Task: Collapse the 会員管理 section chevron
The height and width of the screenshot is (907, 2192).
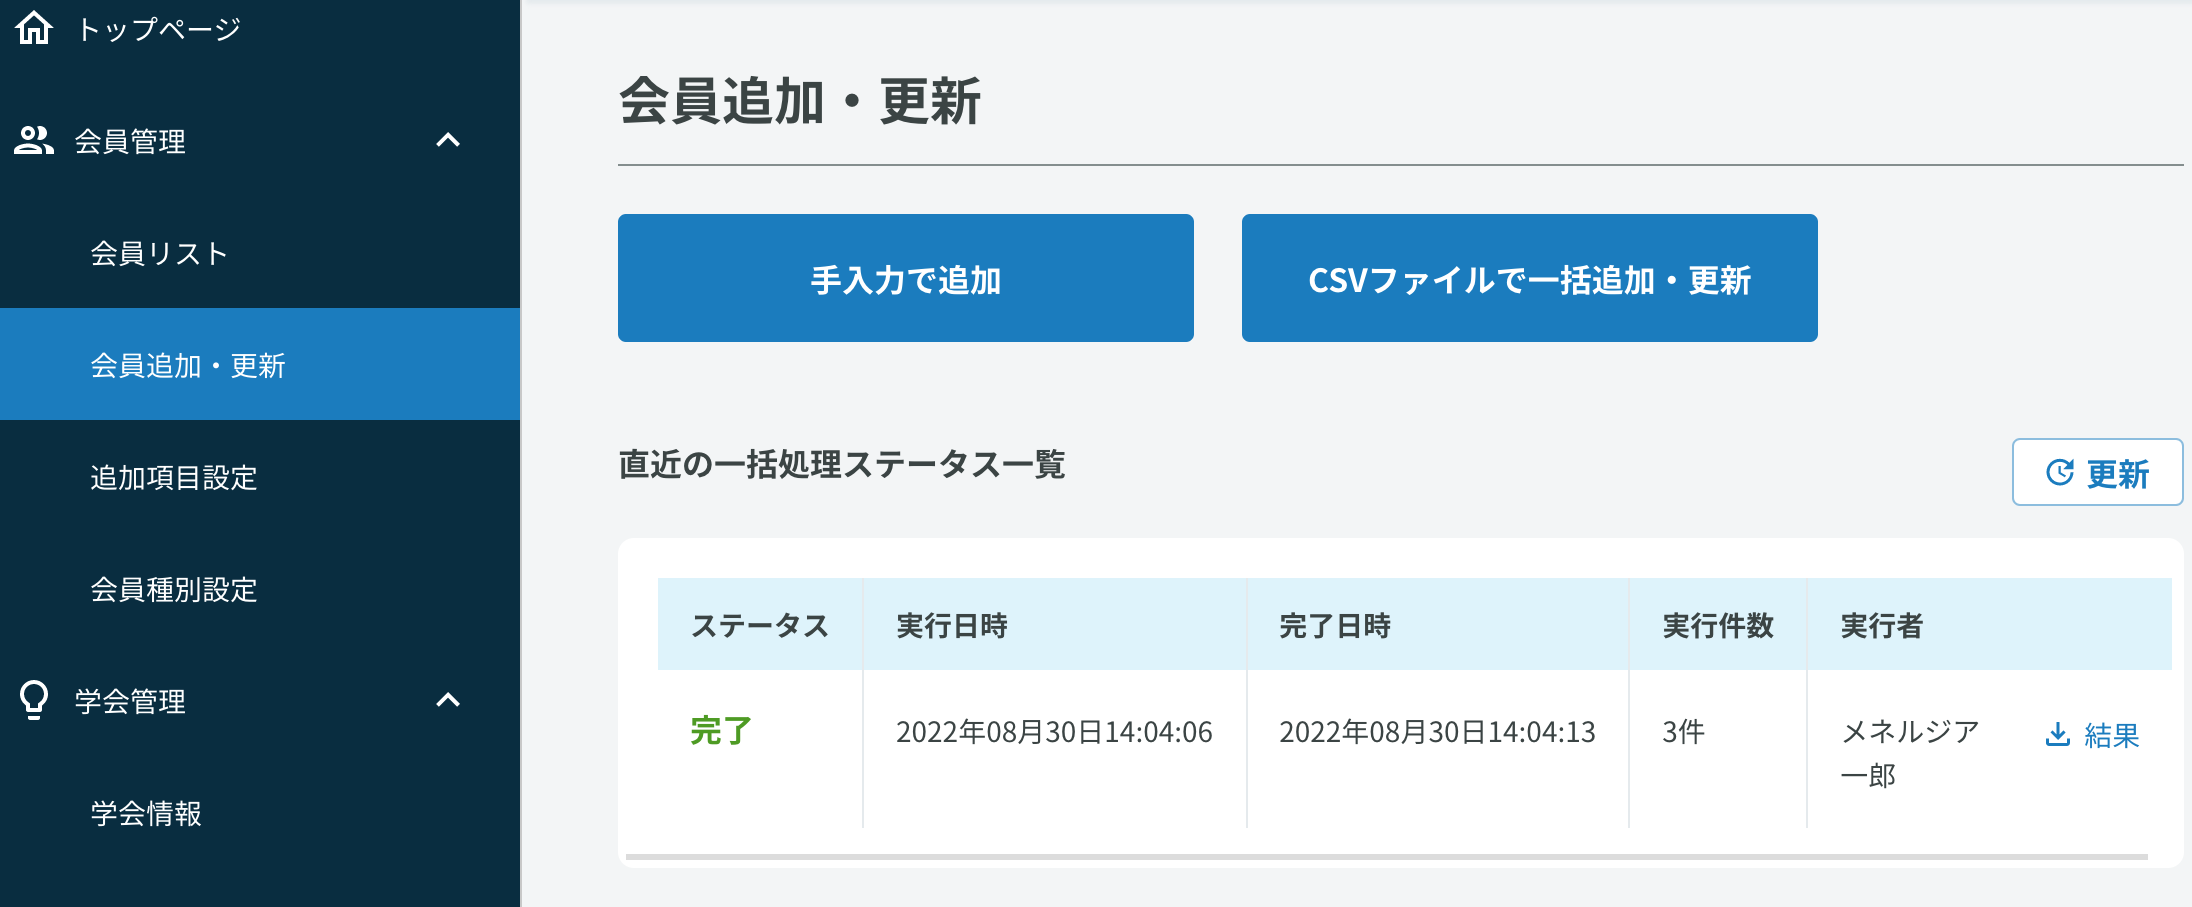Action: coord(448,141)
